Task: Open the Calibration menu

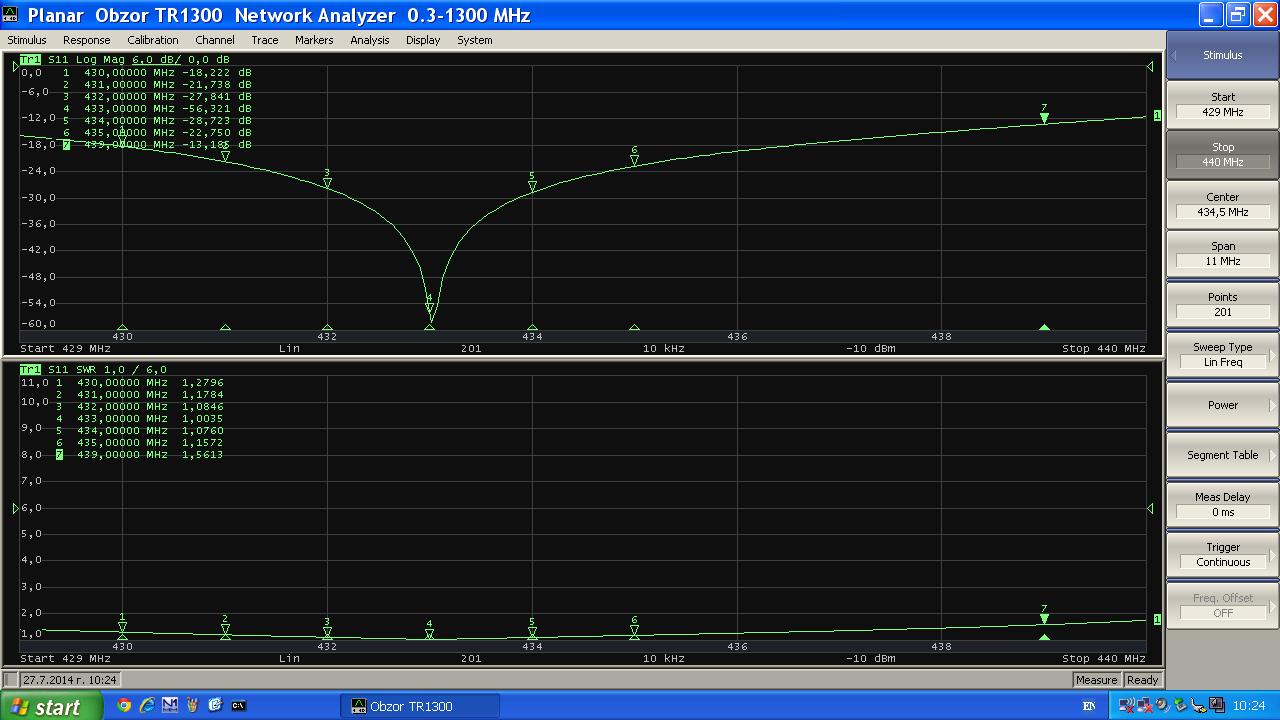Action: pyautogui.click(x=152, y=40)
